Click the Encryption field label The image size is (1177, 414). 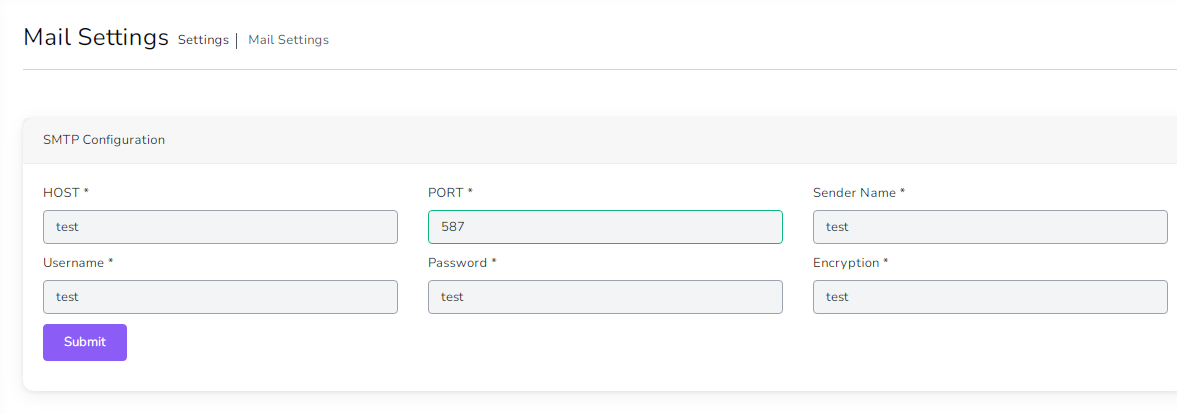click(x=846, y=262)
